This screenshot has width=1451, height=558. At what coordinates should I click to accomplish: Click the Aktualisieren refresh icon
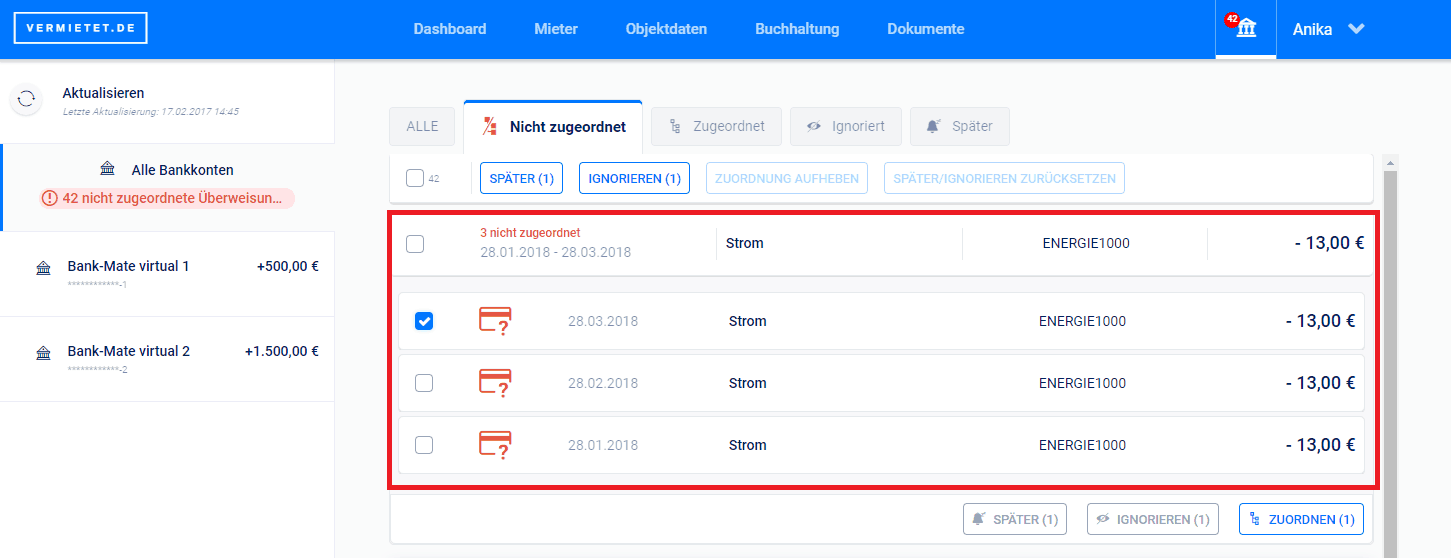27,99
